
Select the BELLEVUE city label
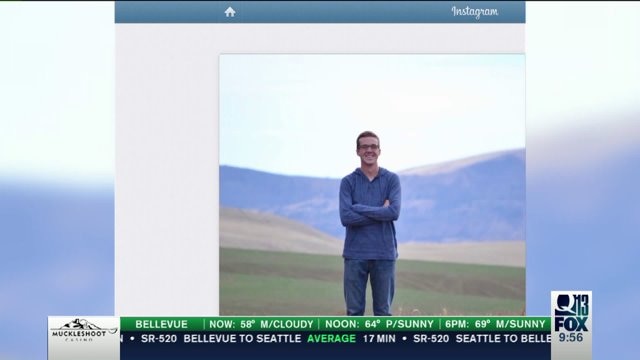coord(161,324)
